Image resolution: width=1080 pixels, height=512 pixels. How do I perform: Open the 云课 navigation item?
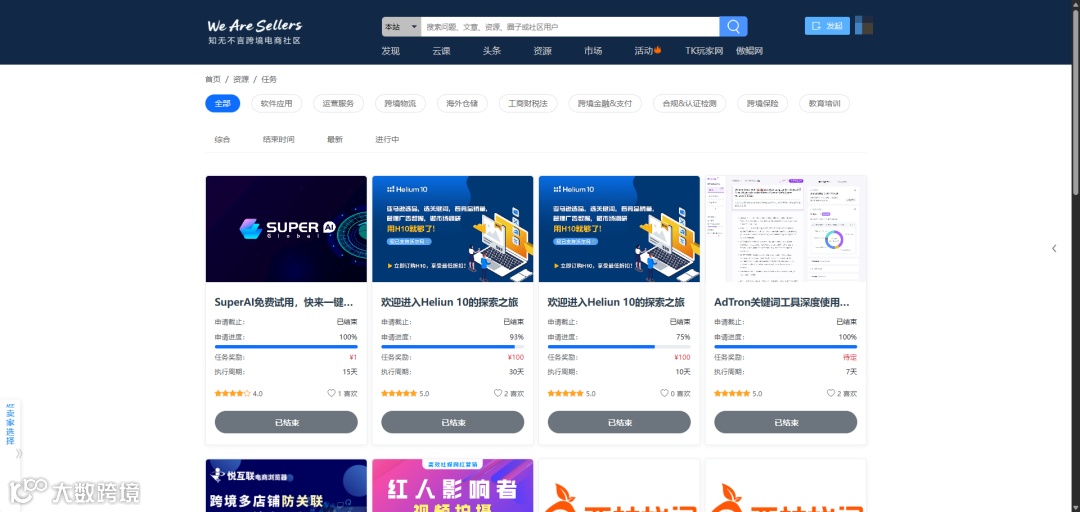click(x=441, y=51)
